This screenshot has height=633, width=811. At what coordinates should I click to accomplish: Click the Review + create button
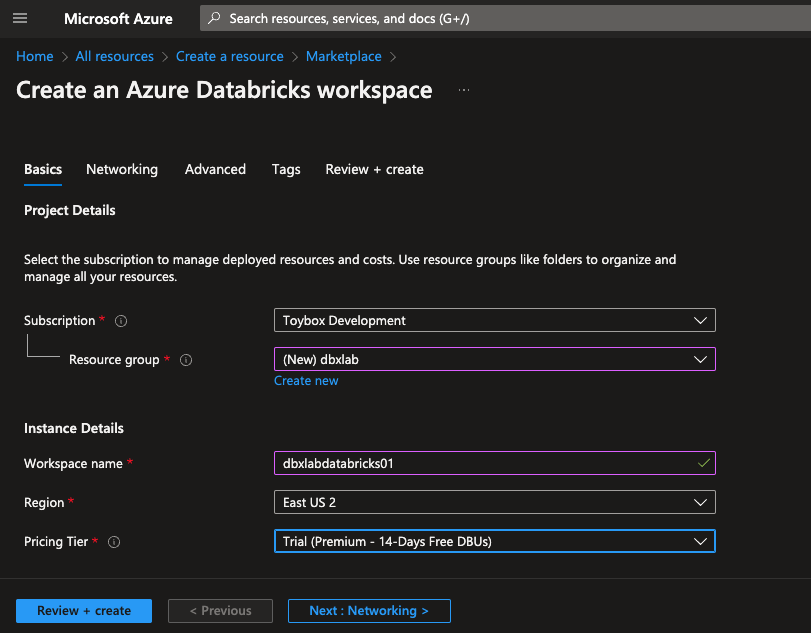click(x=84, y=611)
